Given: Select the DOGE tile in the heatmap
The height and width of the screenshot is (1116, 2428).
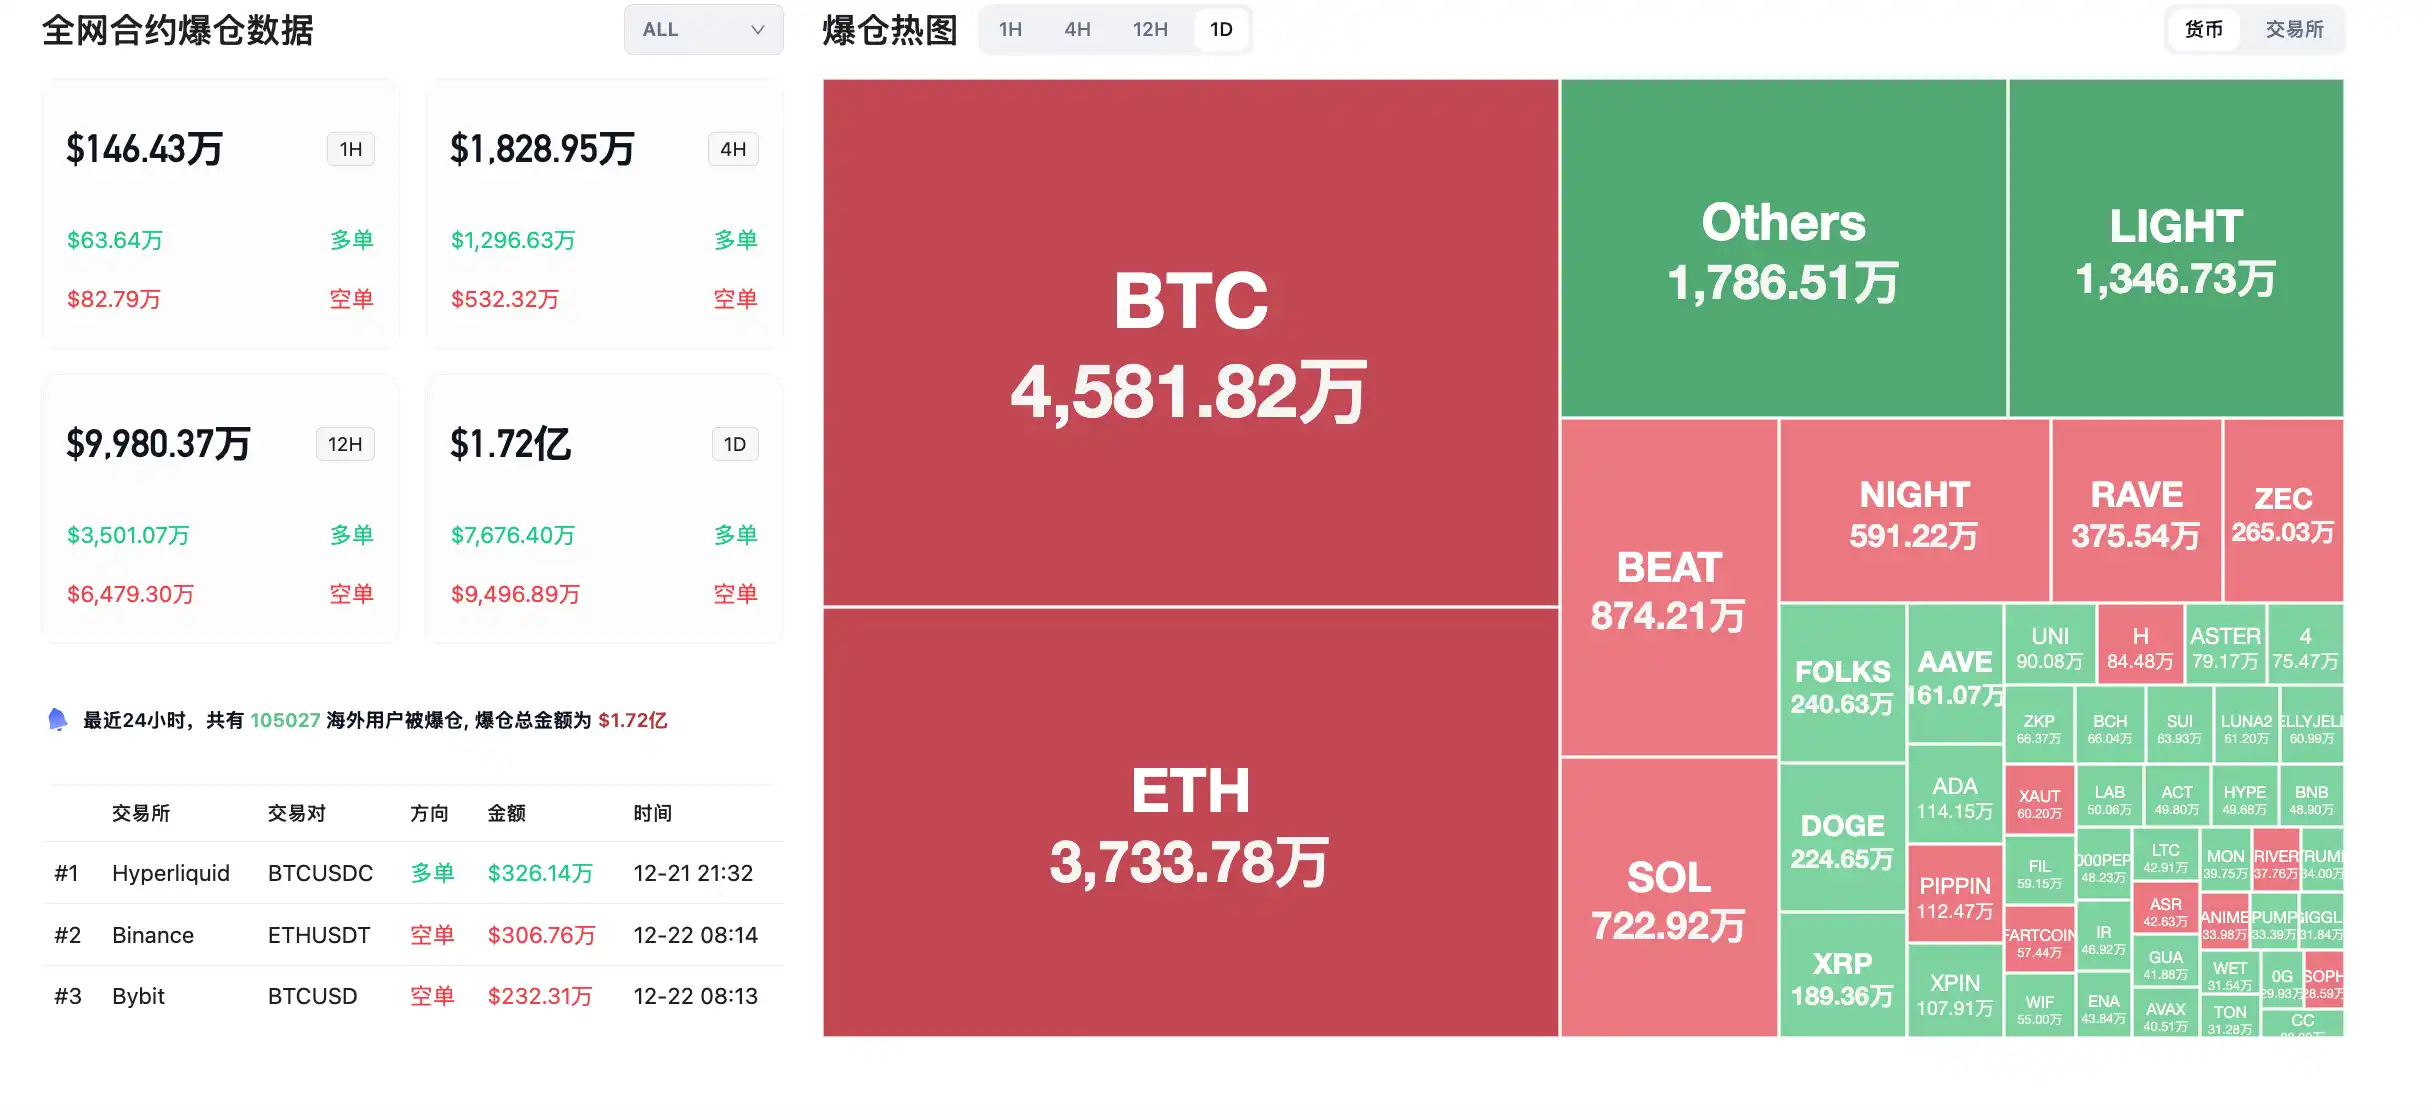Looking at the screenshot, I should 1842,840.
